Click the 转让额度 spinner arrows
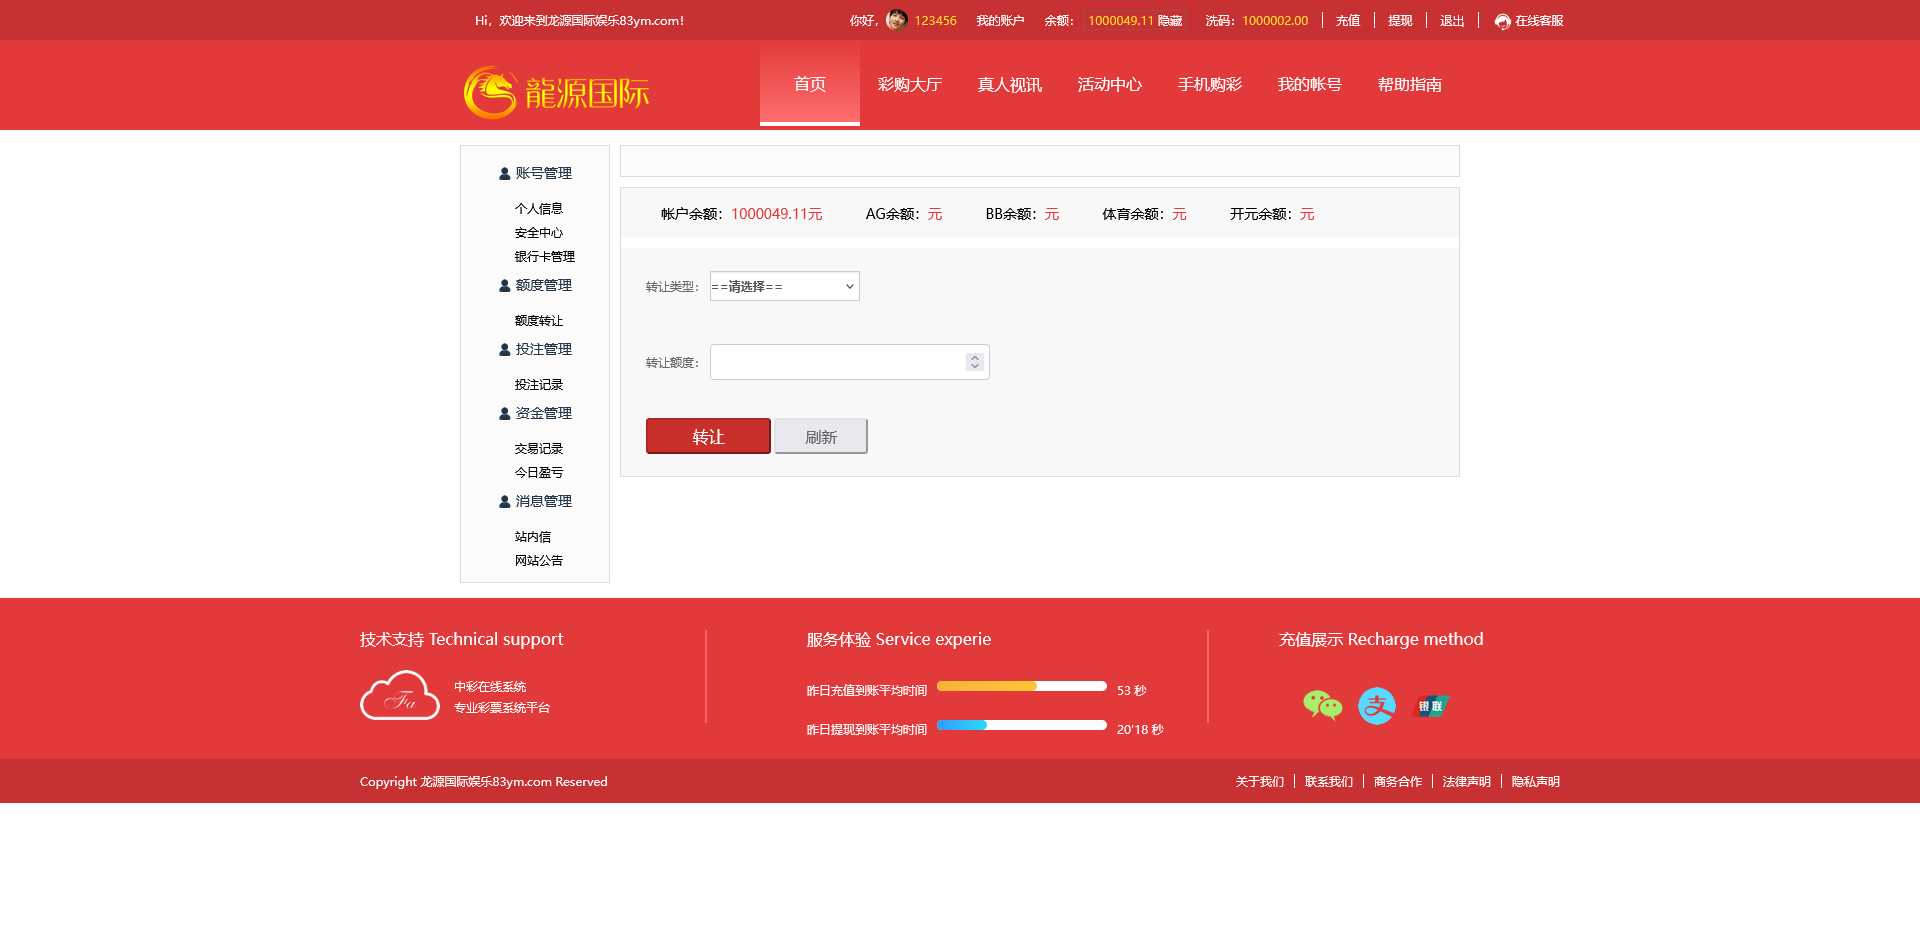Screen dimensions: 1920x947 [974, 362]
